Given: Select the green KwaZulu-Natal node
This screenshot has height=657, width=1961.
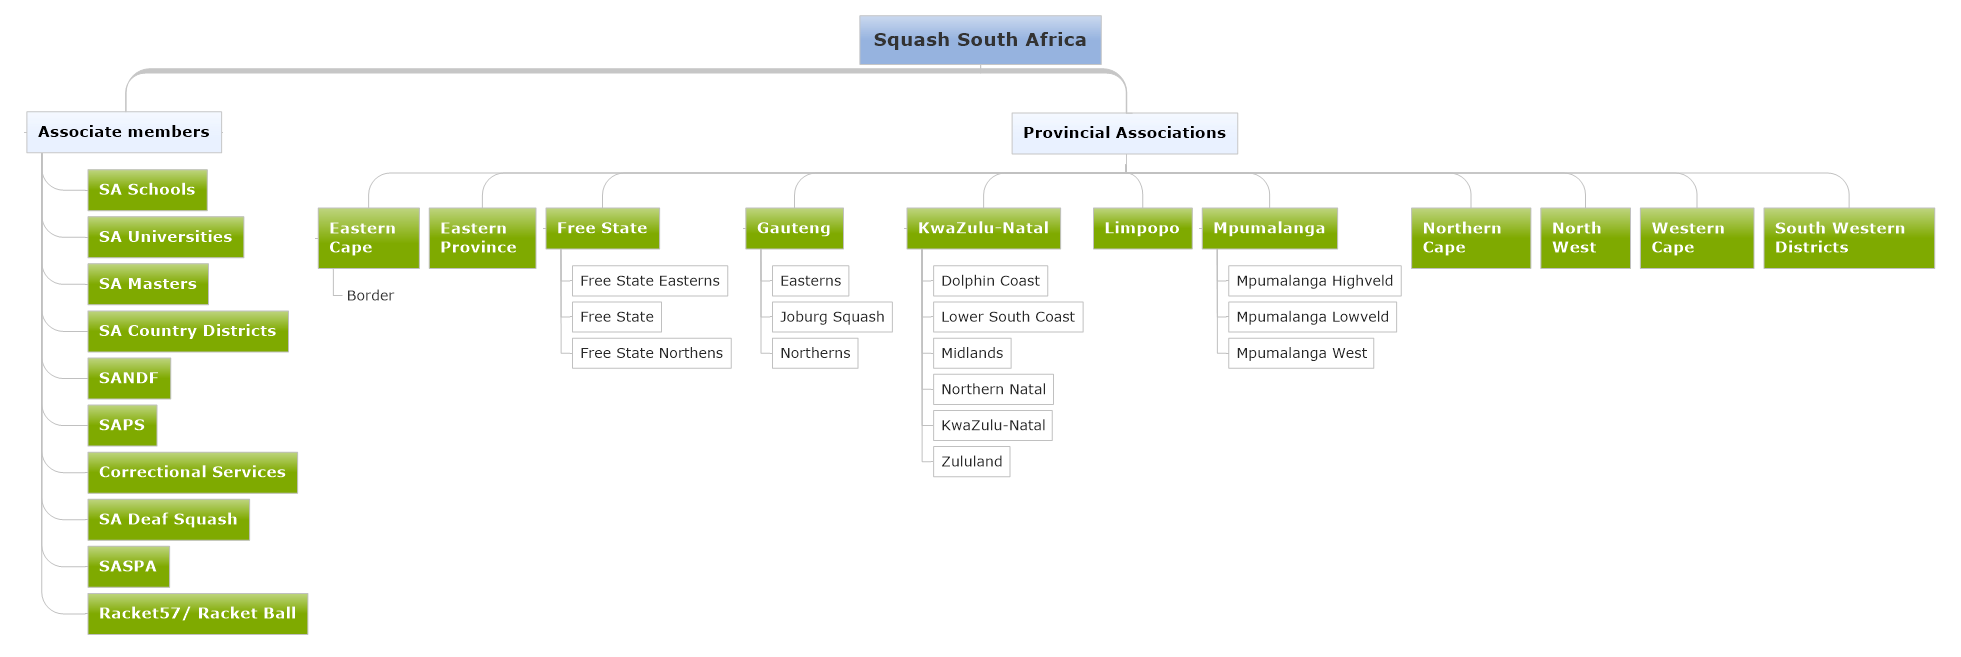Looking at the screenshot, I should click(x=983, y=228).
